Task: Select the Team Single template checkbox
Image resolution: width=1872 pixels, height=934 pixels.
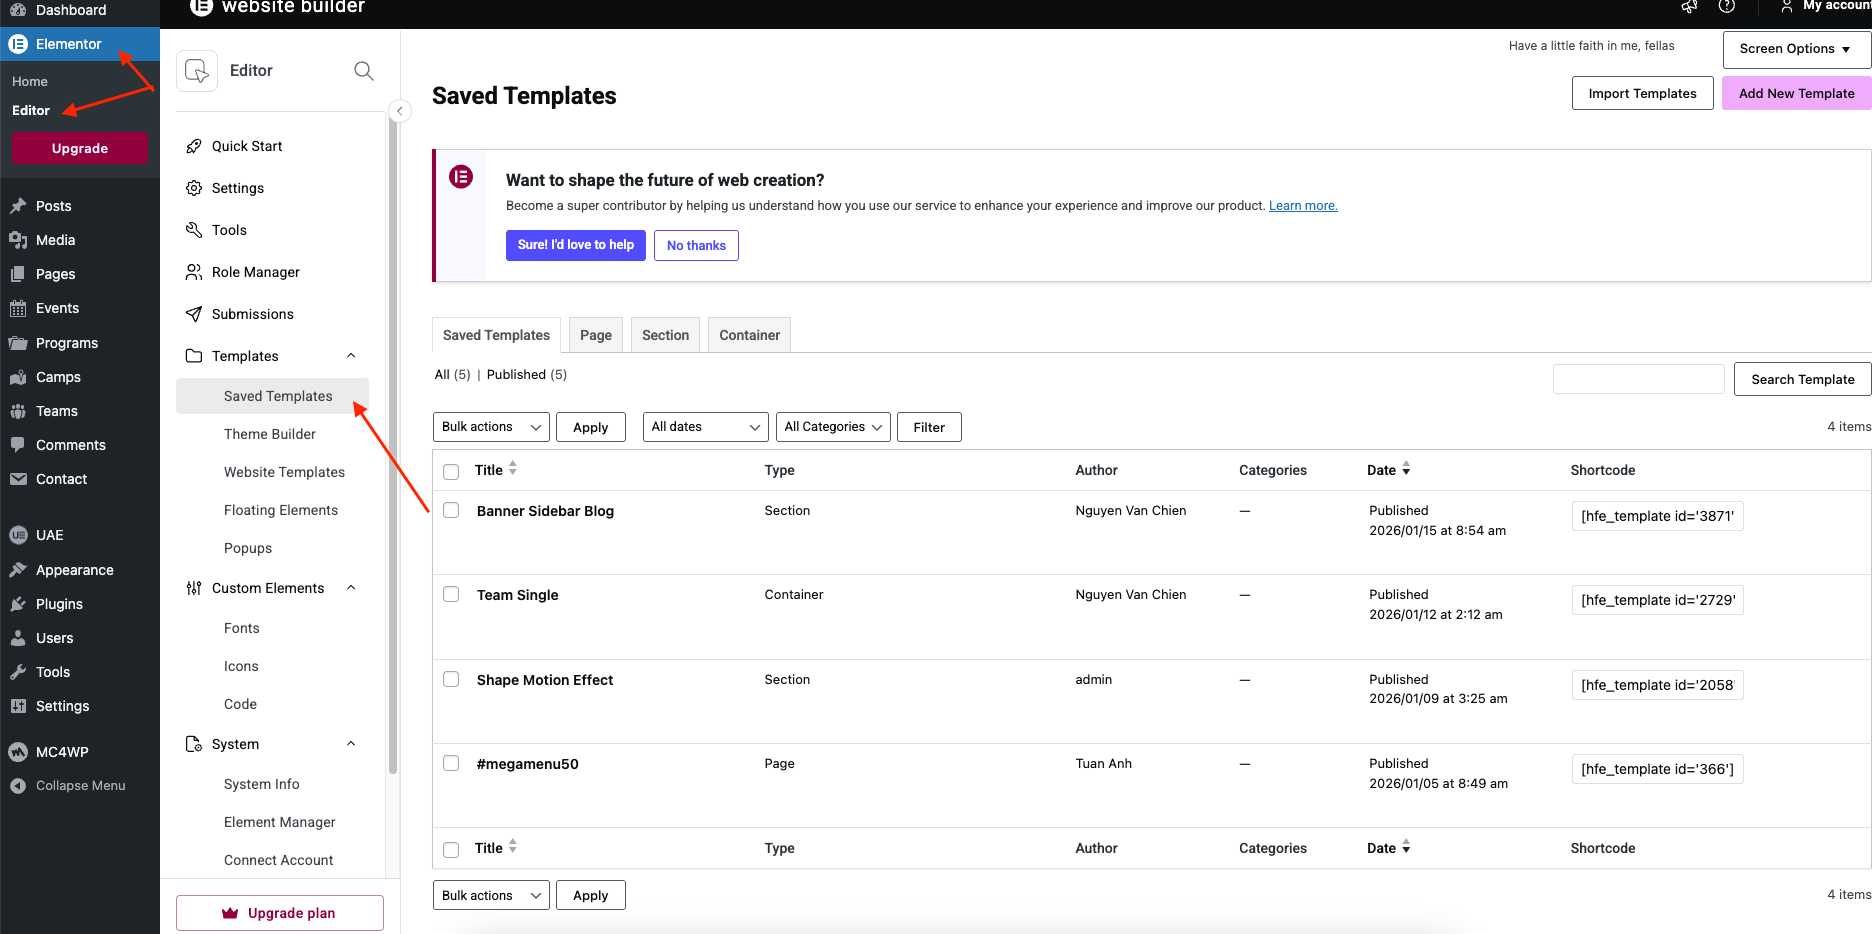Action: (451, 595)
